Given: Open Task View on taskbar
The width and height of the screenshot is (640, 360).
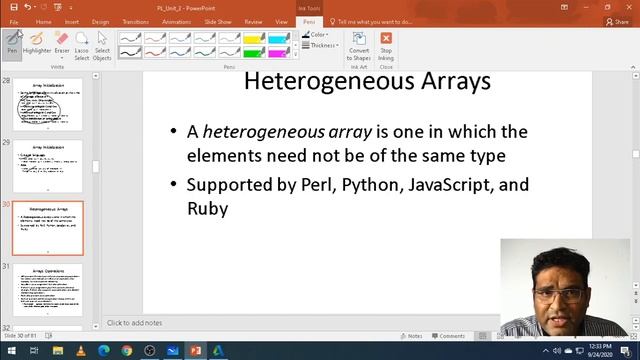Looking at the screenshot, I should click(34, 351).
